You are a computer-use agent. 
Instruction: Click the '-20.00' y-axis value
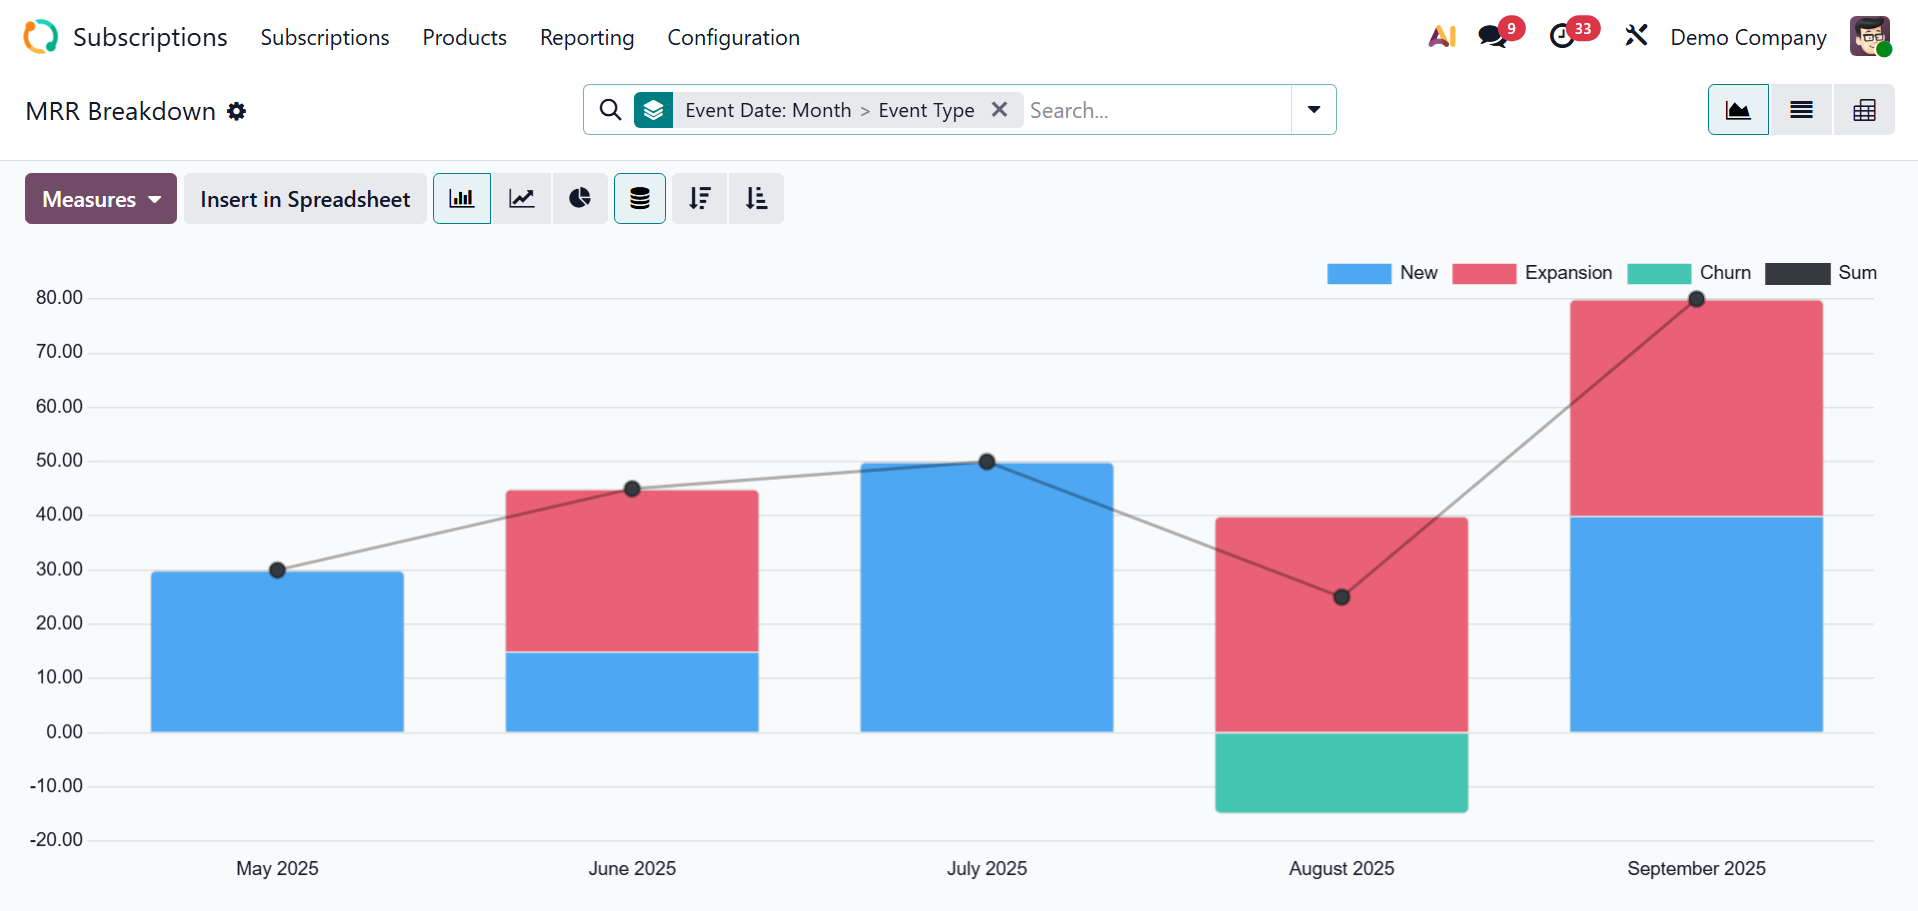[56, 840]
